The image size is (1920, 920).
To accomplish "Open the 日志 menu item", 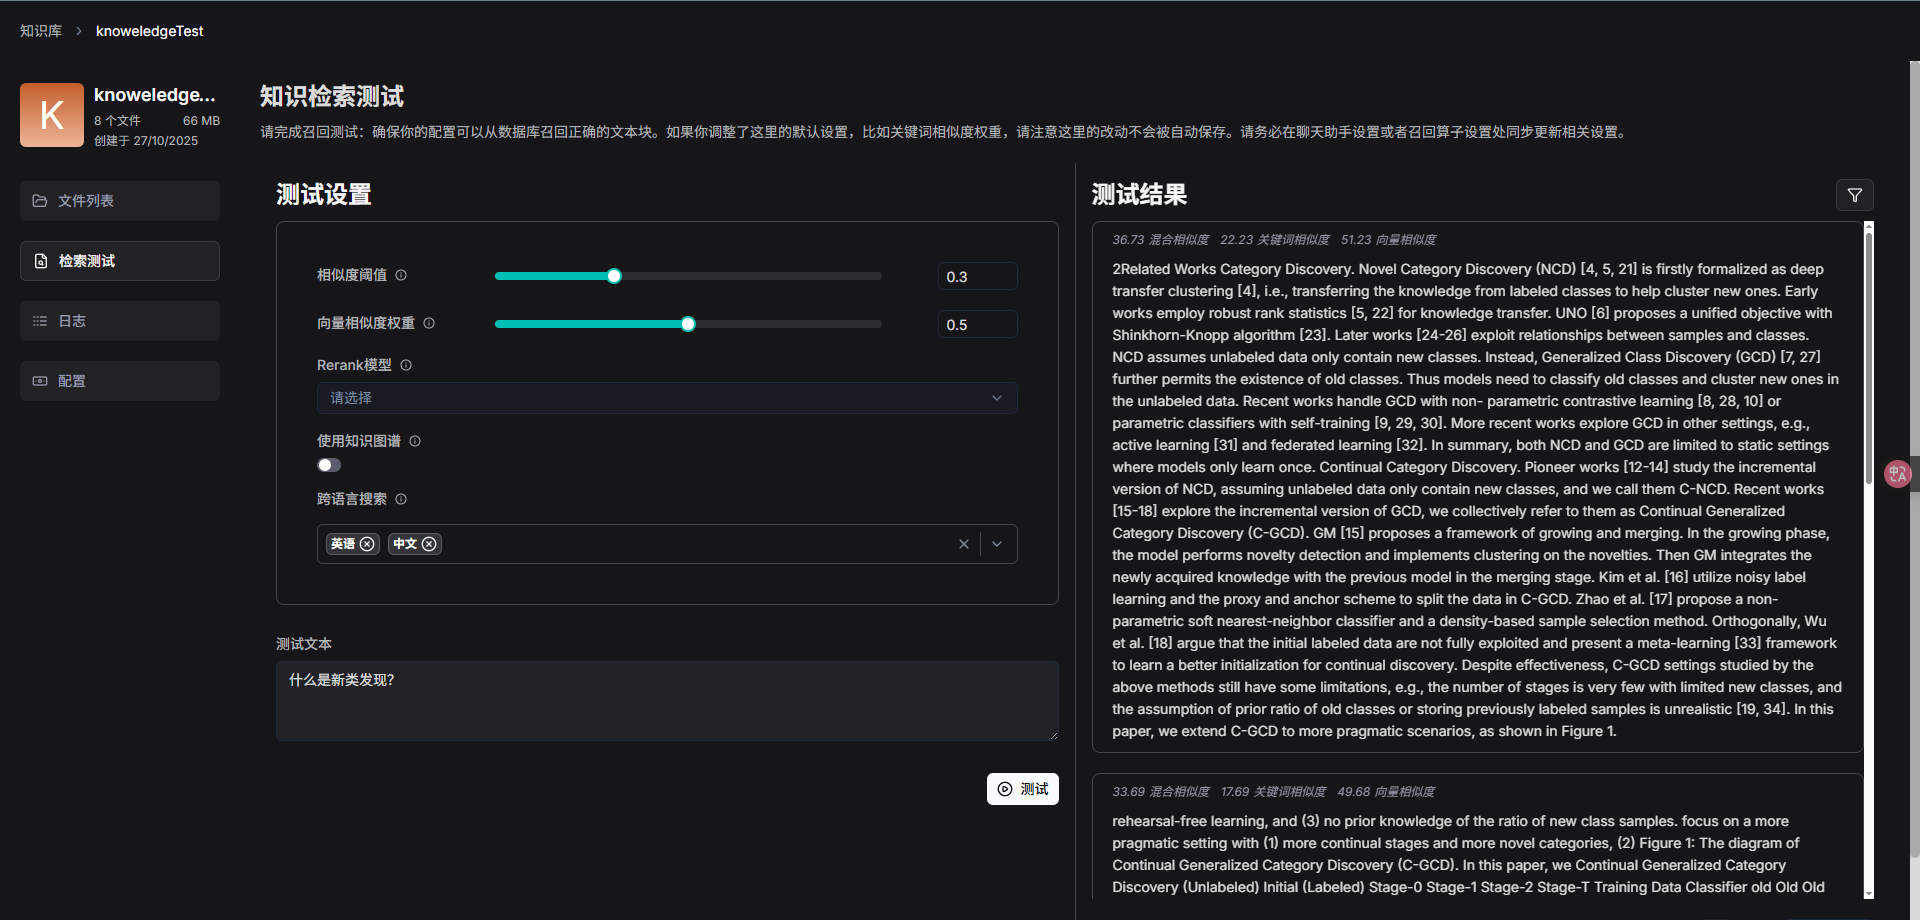I will tap(120, 321).
